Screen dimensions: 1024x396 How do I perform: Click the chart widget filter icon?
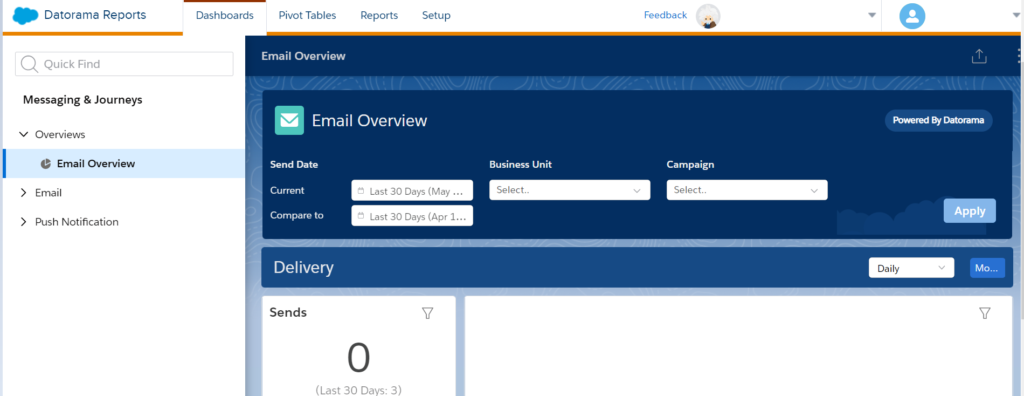tap(985, 314)
